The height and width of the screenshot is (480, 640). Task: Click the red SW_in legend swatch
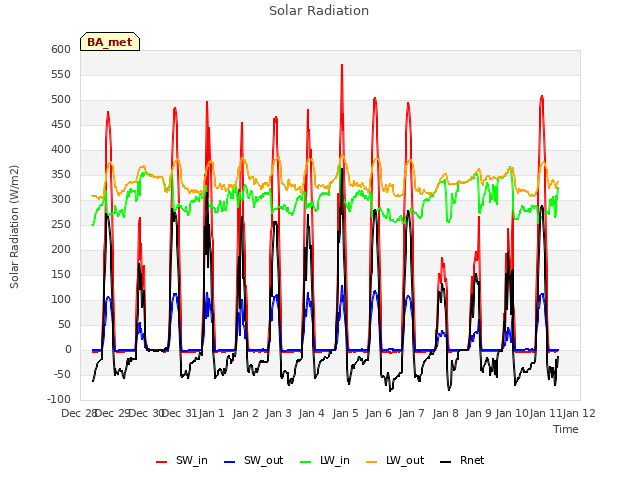click(x=162, y=462)
